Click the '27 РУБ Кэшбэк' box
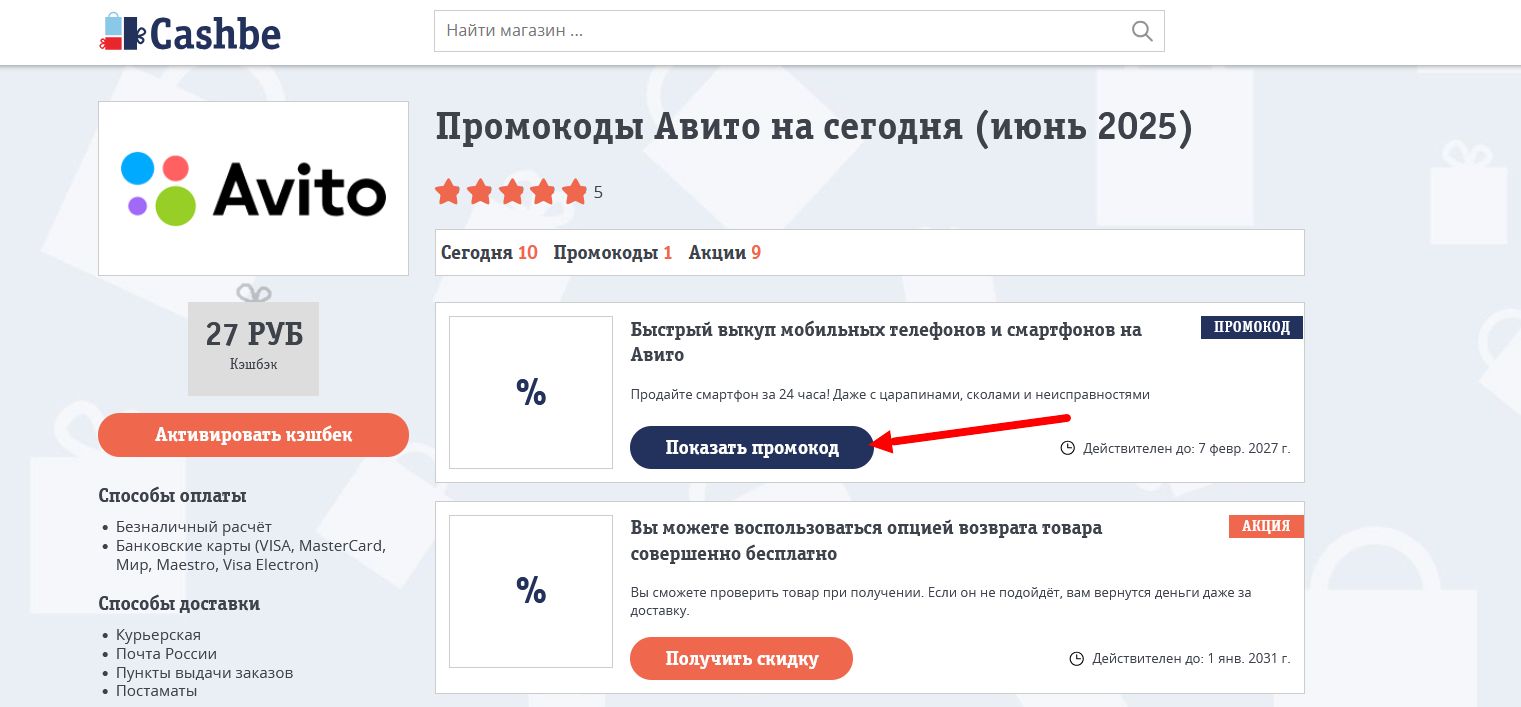Screen dimensions: 1521x707 (253, 348)
